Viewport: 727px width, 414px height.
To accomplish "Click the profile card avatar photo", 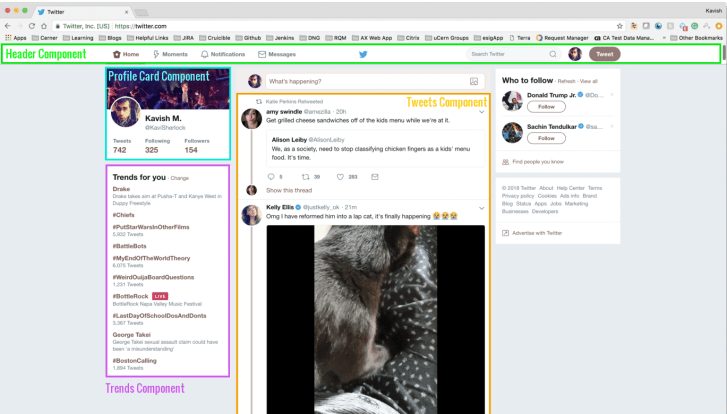I will pyautogui.click(x=126, y=112).
